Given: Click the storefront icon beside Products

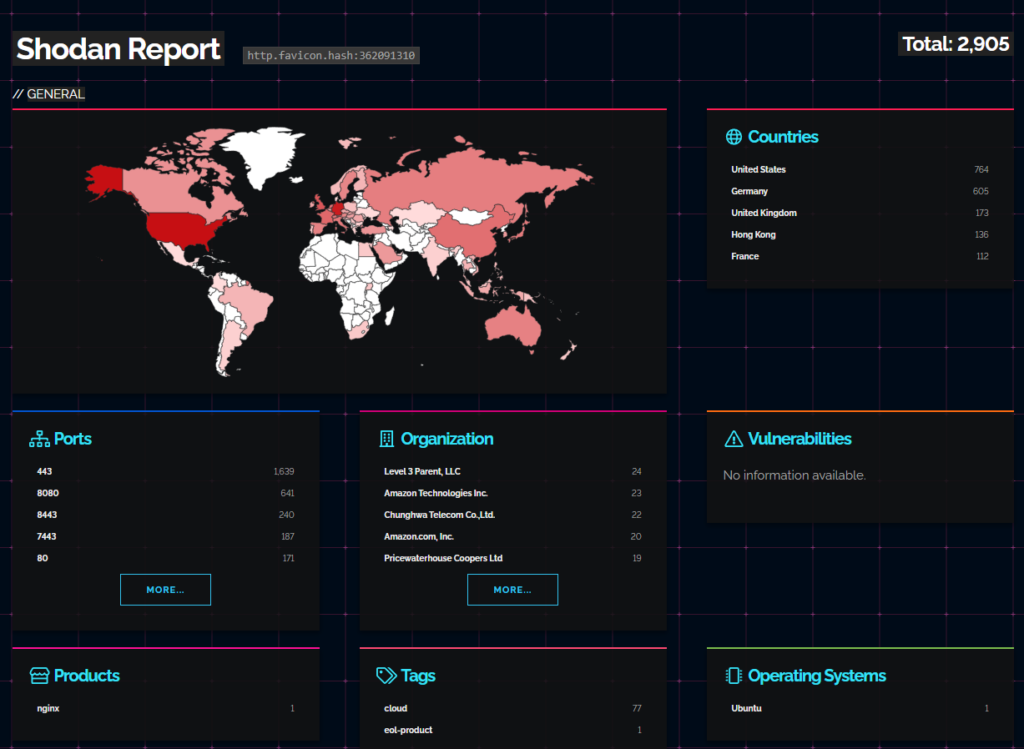Looking at the screenshot, I should [39, 676].
